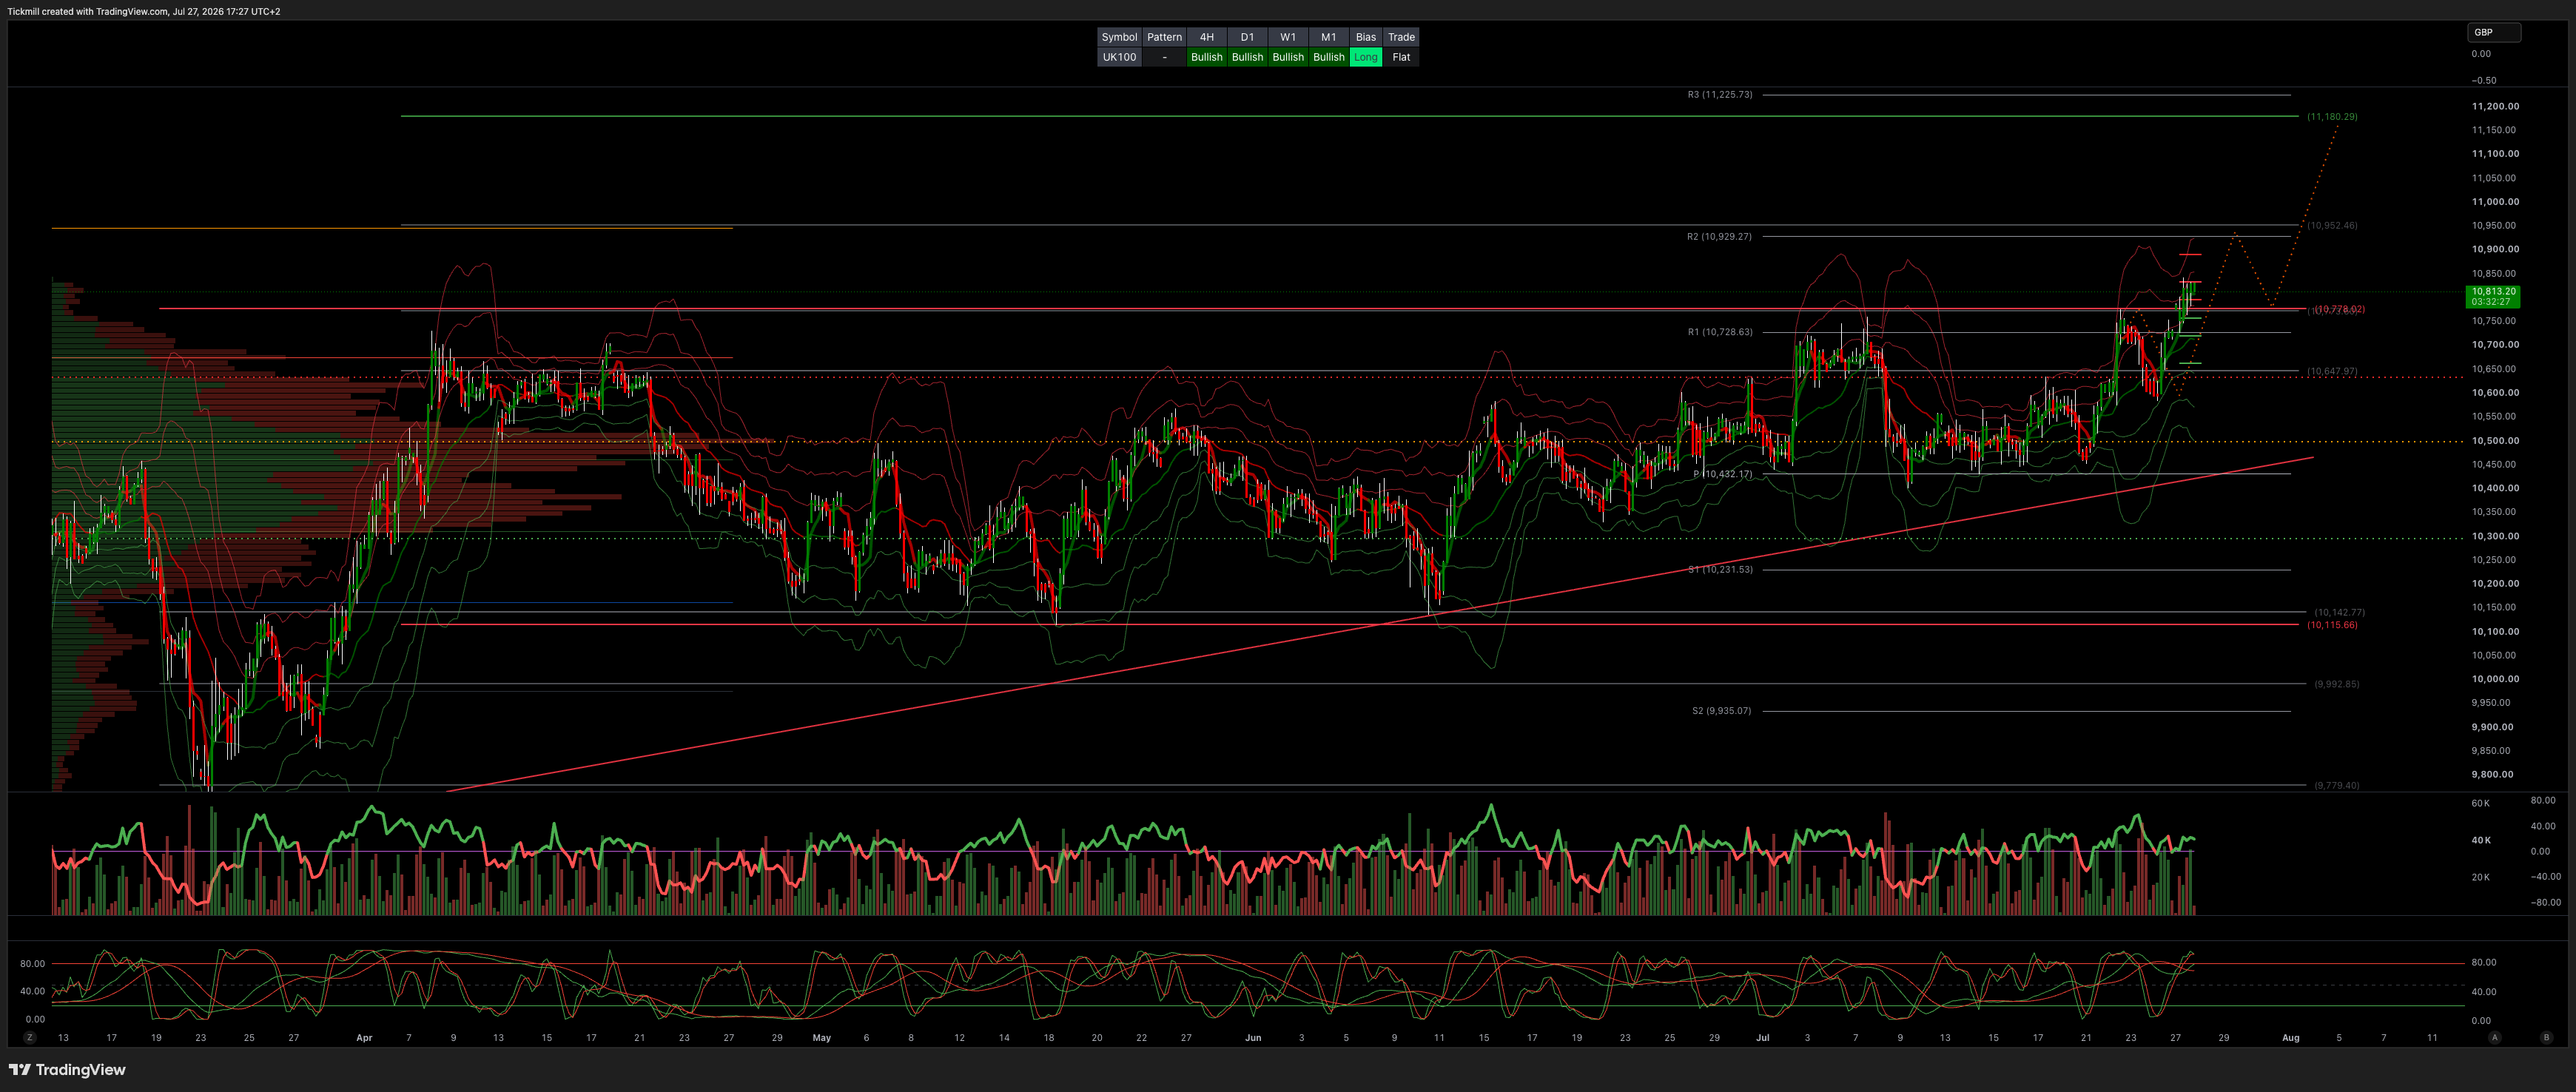This screenshot has width=2576, height=1092.
Task: Click the Flat trade status cell
Action: point(1401,57)
